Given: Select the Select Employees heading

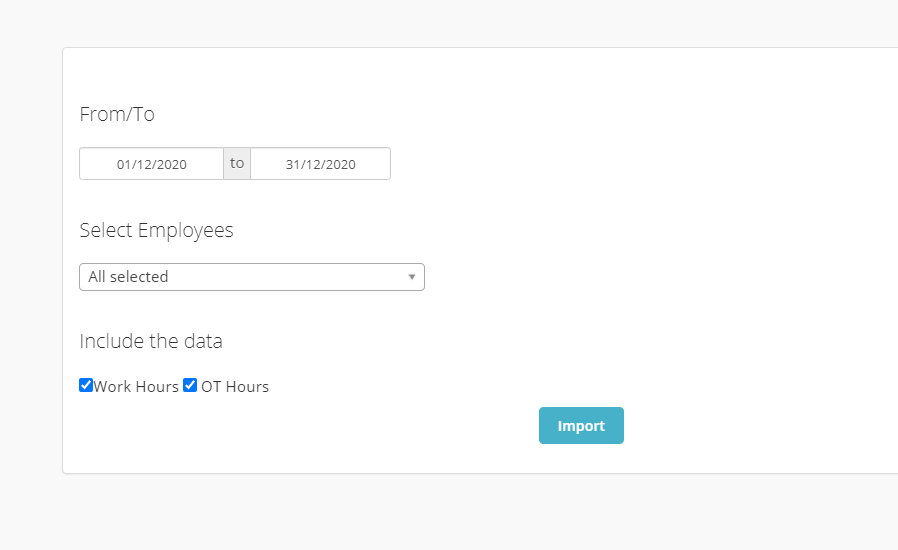Looking at the screenshot, I should tap(156, 230).
